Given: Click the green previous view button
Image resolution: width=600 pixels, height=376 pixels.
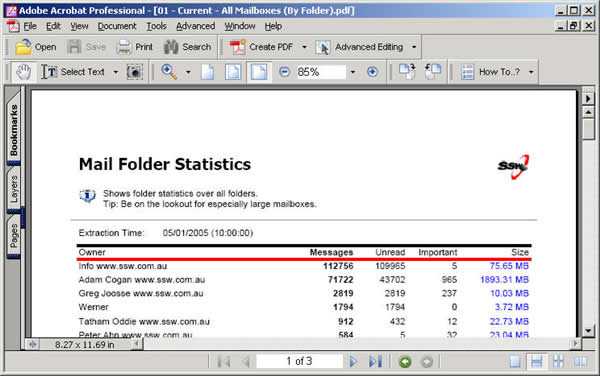Looking at the screenshot, I should pos(405,361).
